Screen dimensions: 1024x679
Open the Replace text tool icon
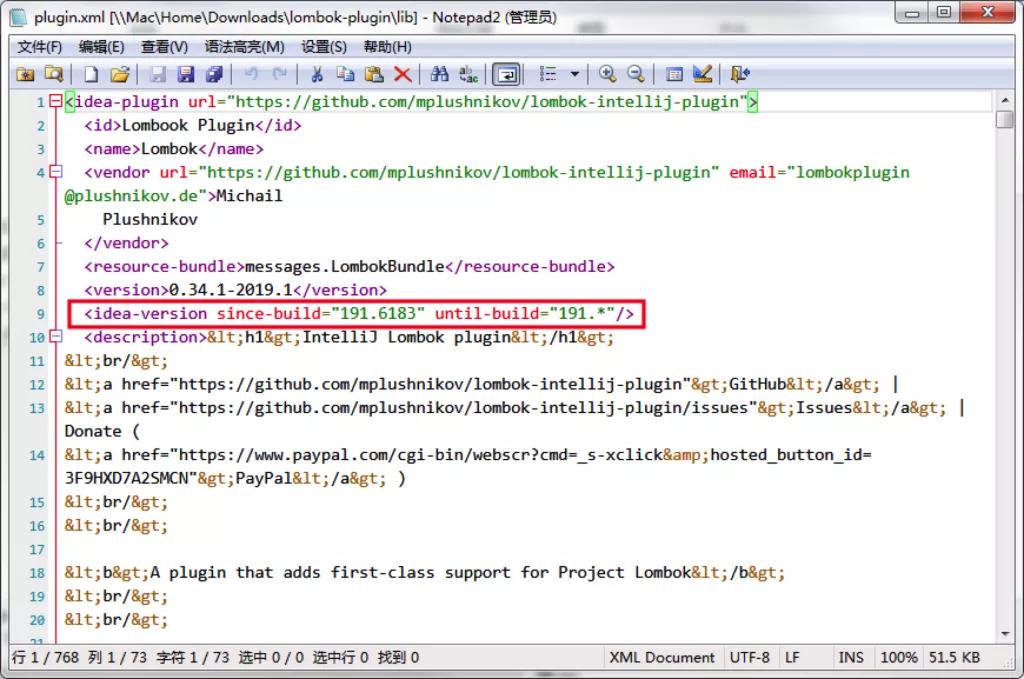(x=468, y=74)
